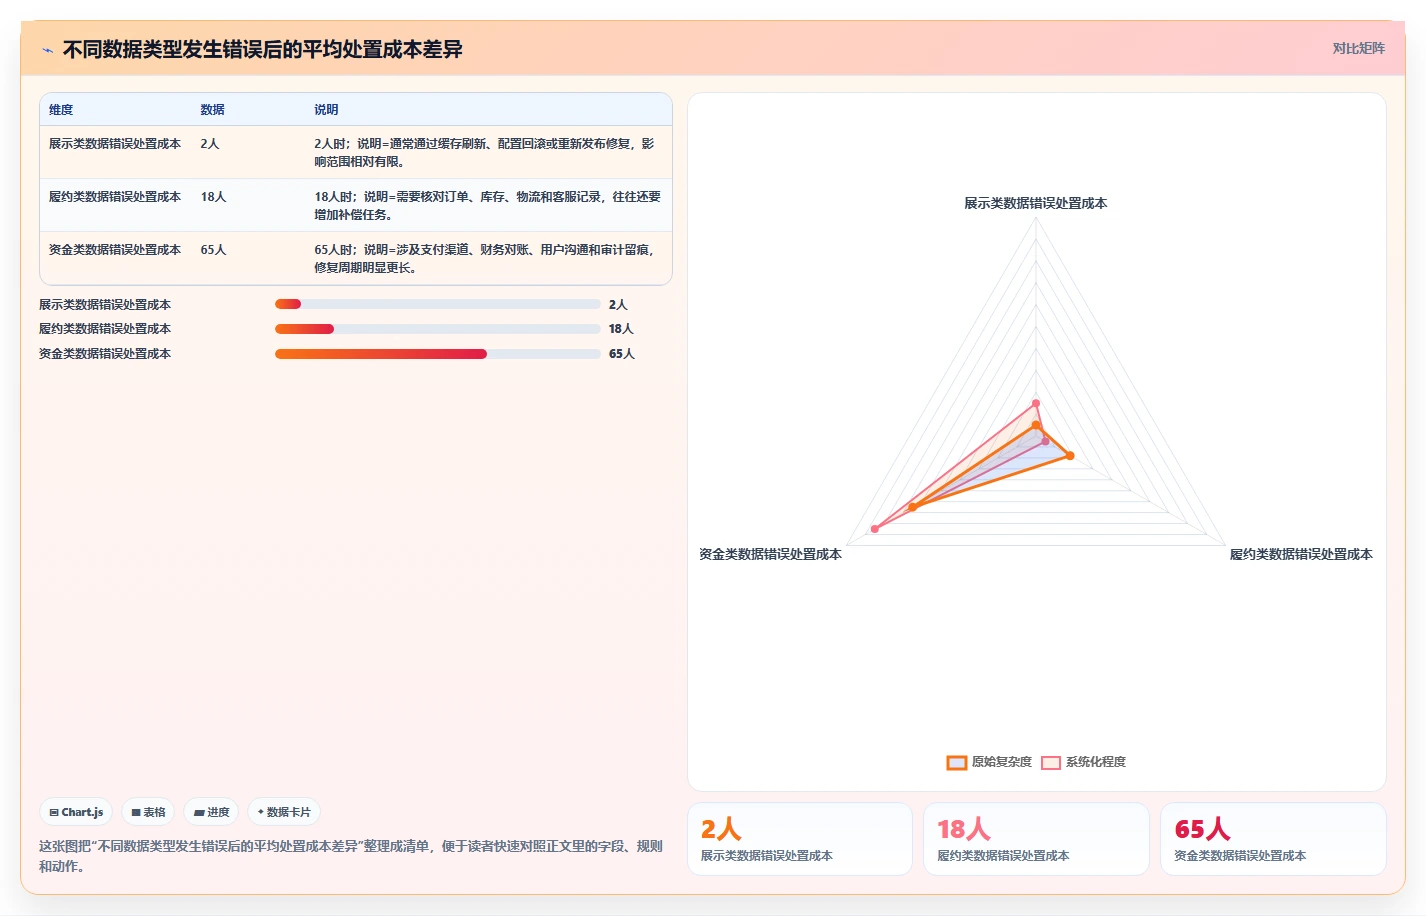Click the 资金类 progress bar
The image size is (1426, 916).
[x=437, y=354]
